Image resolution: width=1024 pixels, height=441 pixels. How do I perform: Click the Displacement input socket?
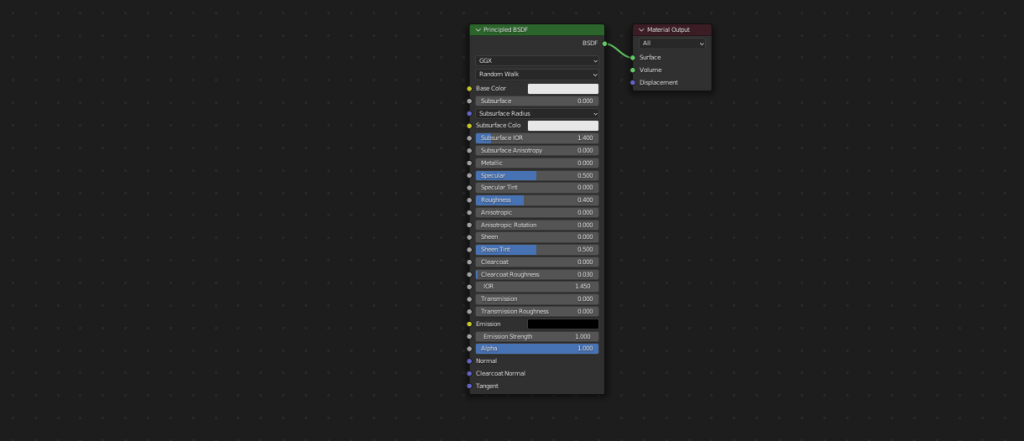click(633, 83)
